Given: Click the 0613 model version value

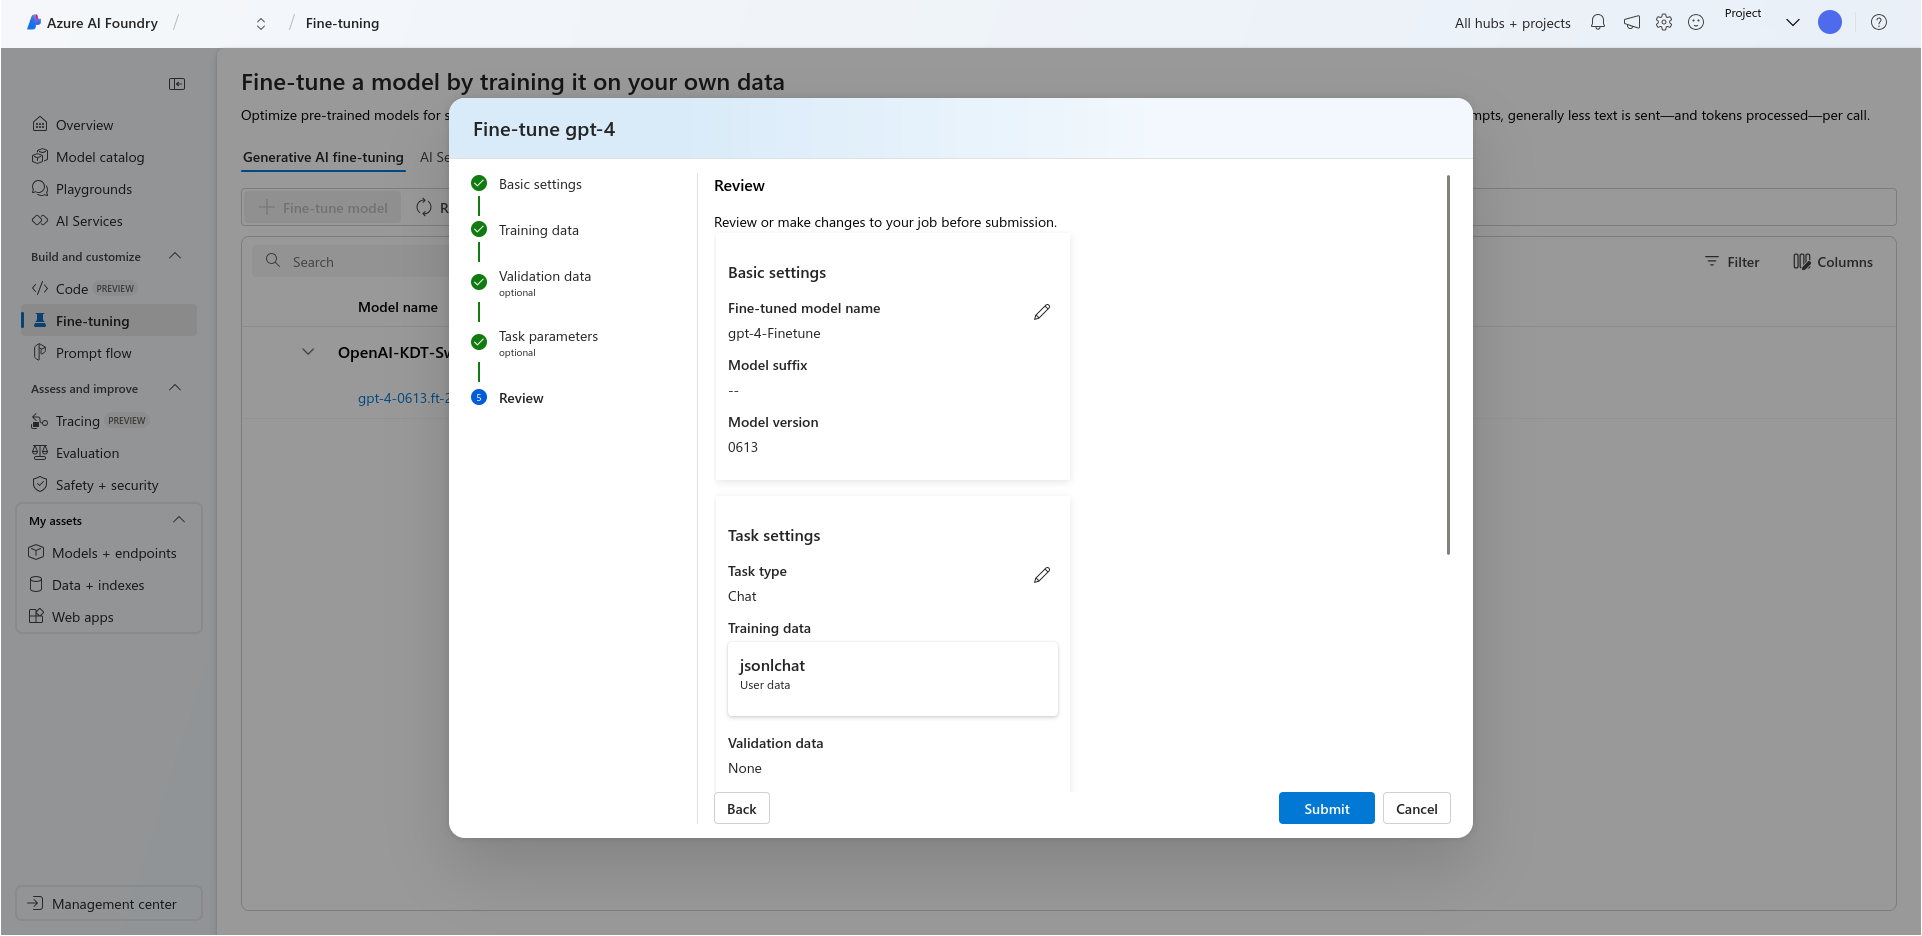Looking at the screenshot, I should coord(743,447).
